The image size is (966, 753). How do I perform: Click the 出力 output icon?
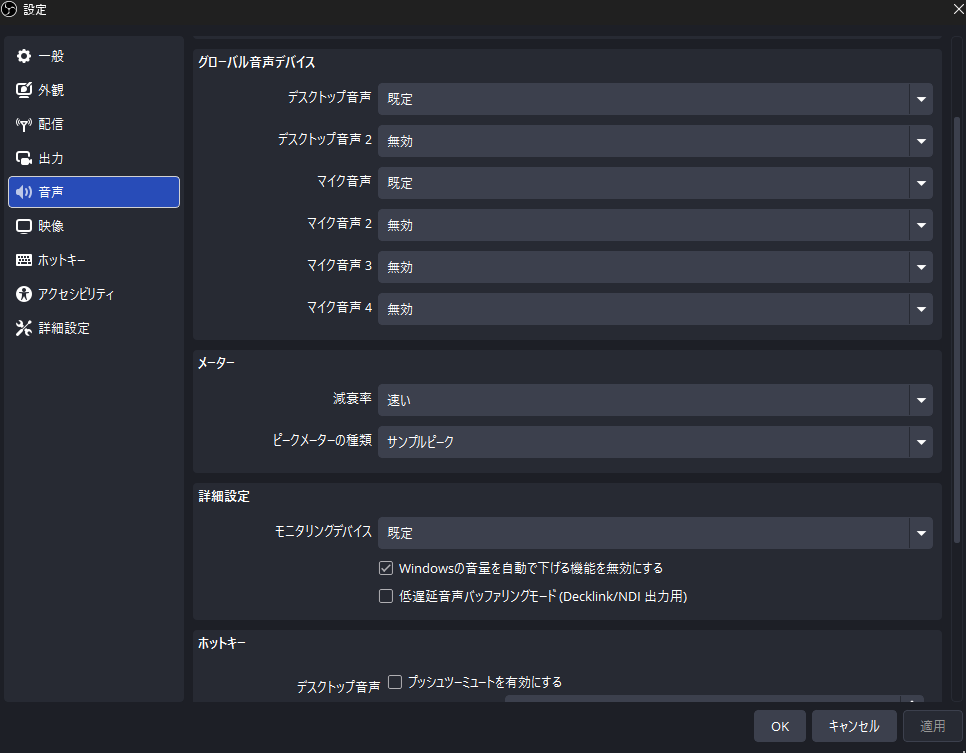click(23, 158)
